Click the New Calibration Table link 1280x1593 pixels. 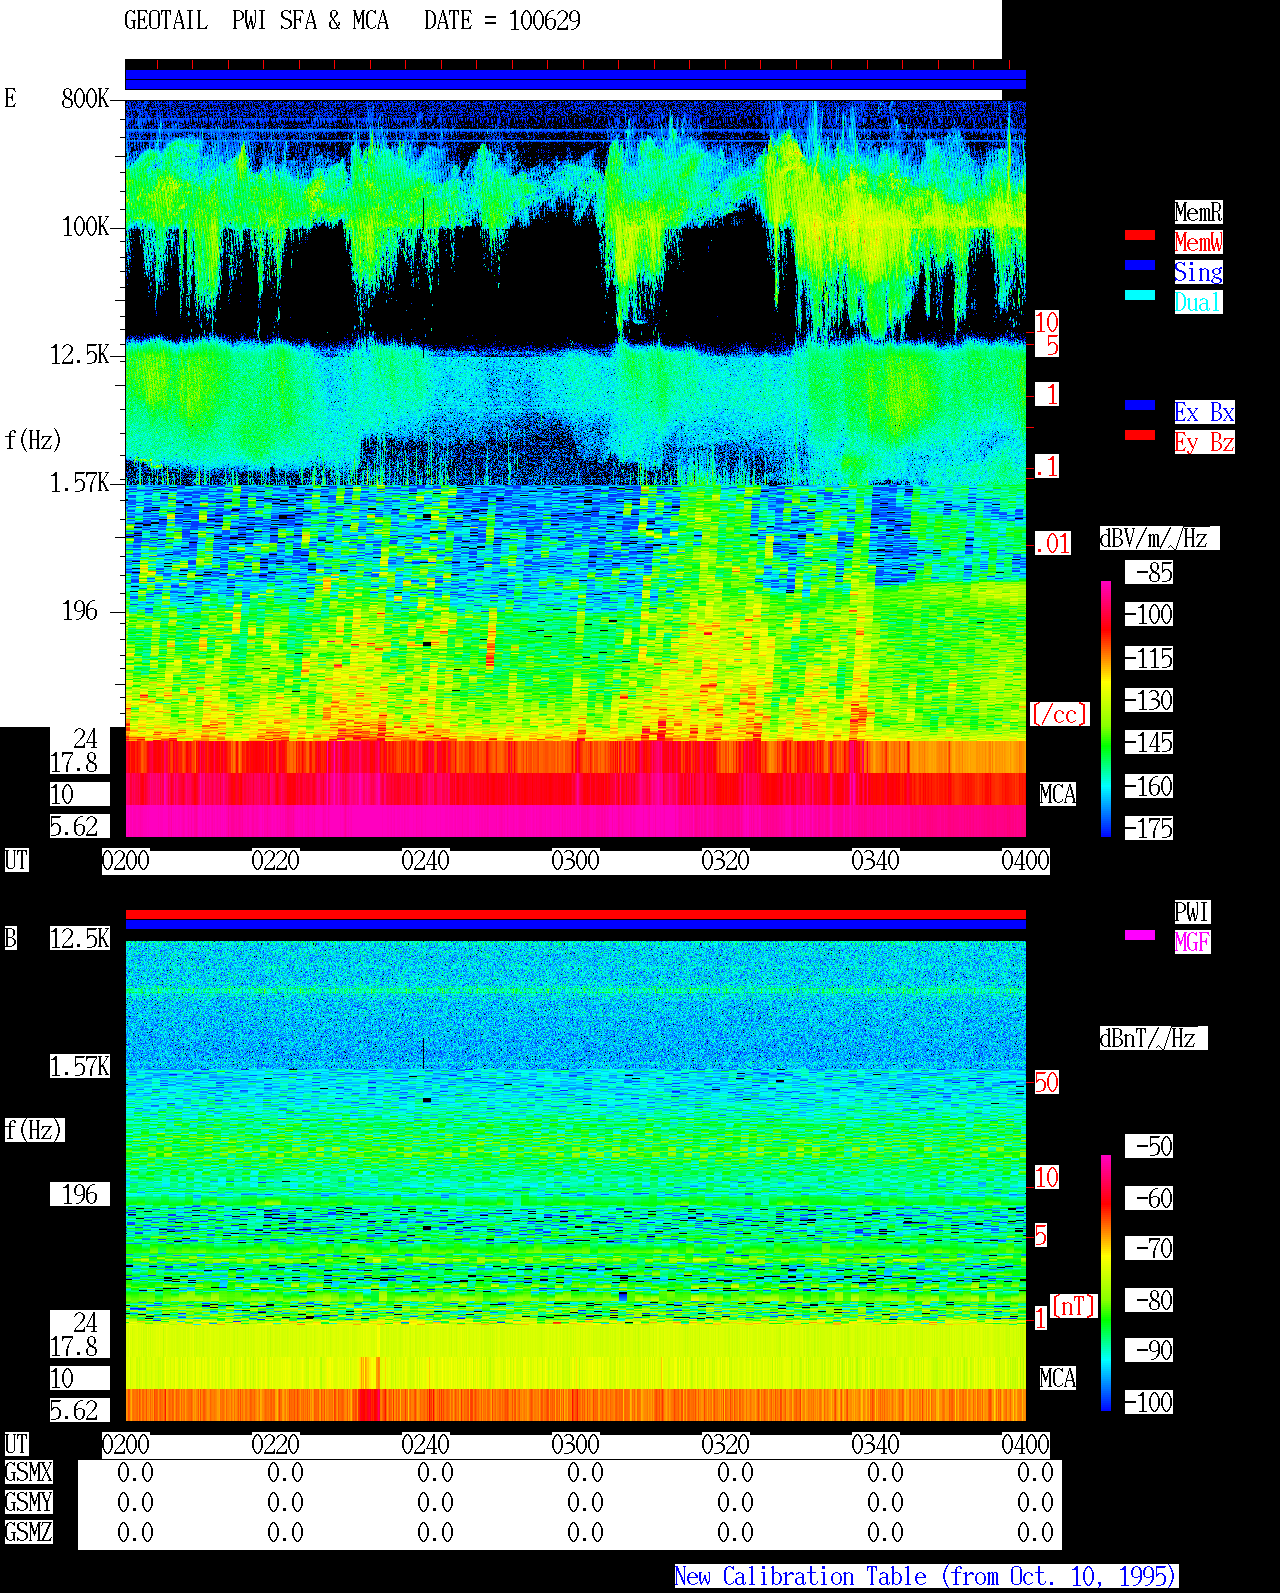[x=926, y=1577]
